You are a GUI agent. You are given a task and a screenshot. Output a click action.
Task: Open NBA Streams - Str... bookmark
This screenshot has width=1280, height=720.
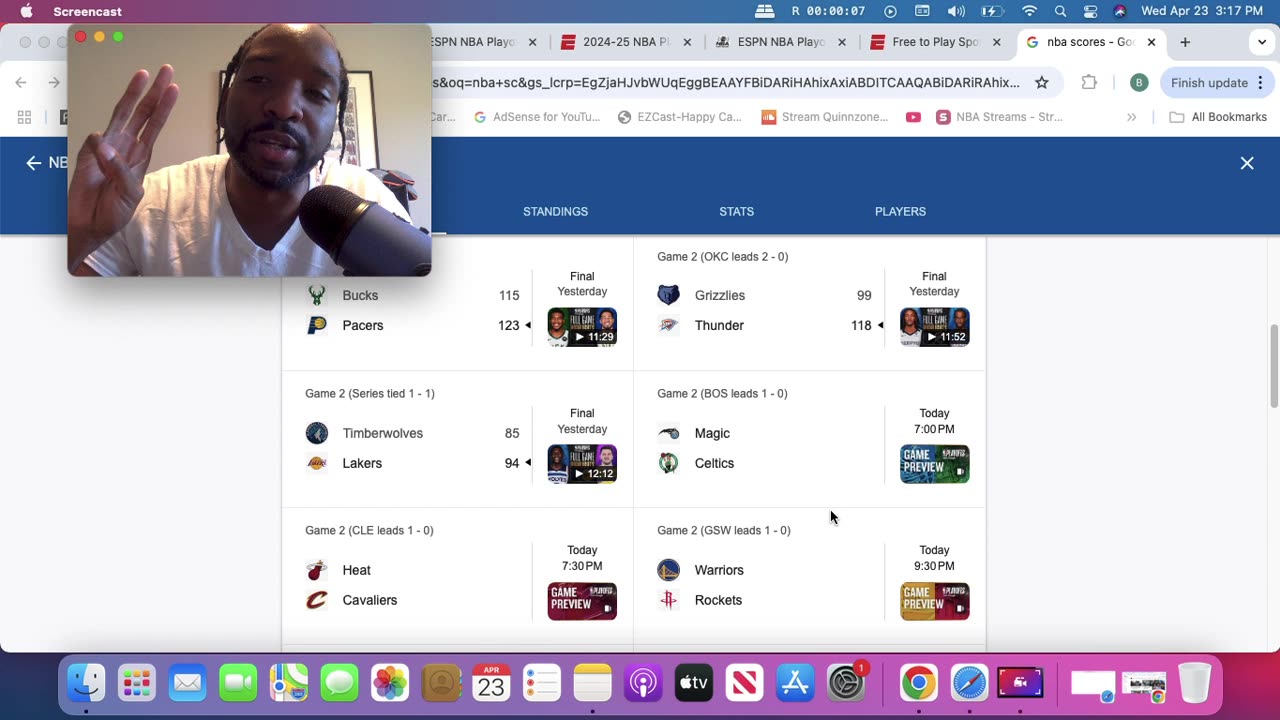(x=999, y=117)
